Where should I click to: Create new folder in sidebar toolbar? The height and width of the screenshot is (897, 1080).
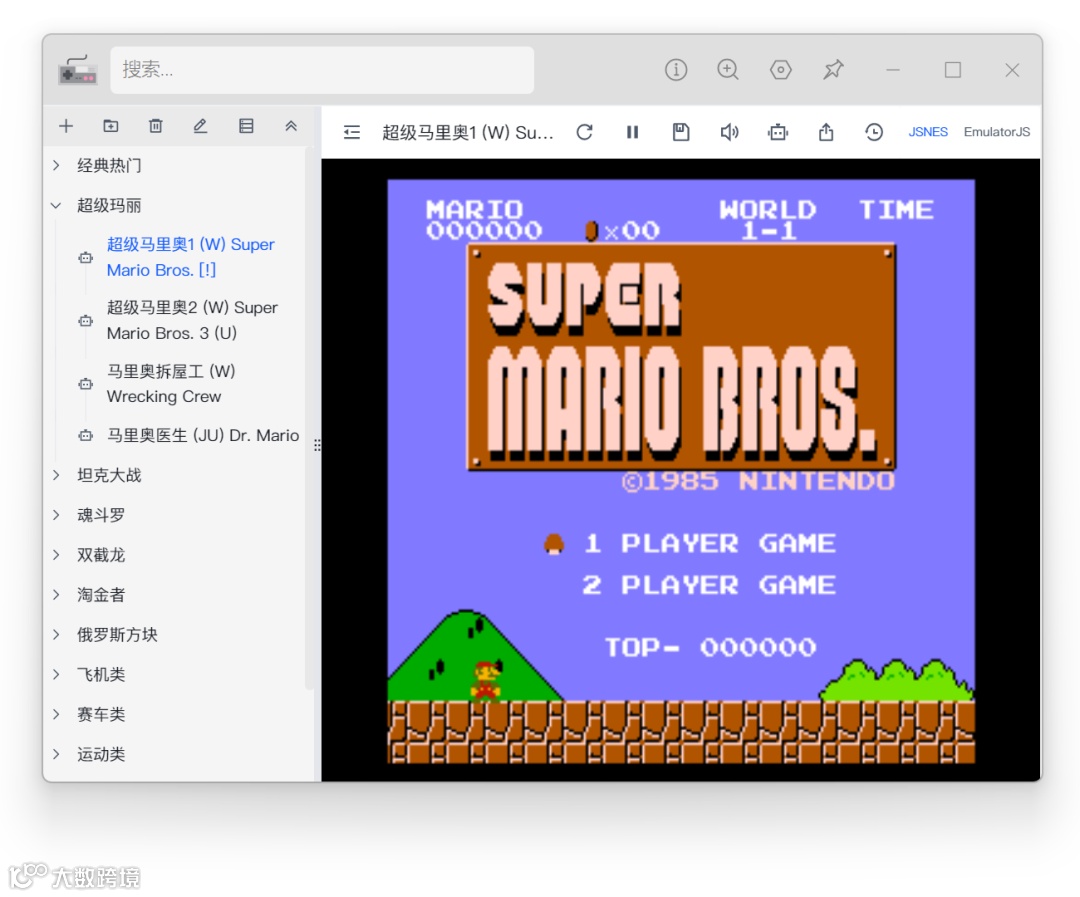[x=111, y=126]
